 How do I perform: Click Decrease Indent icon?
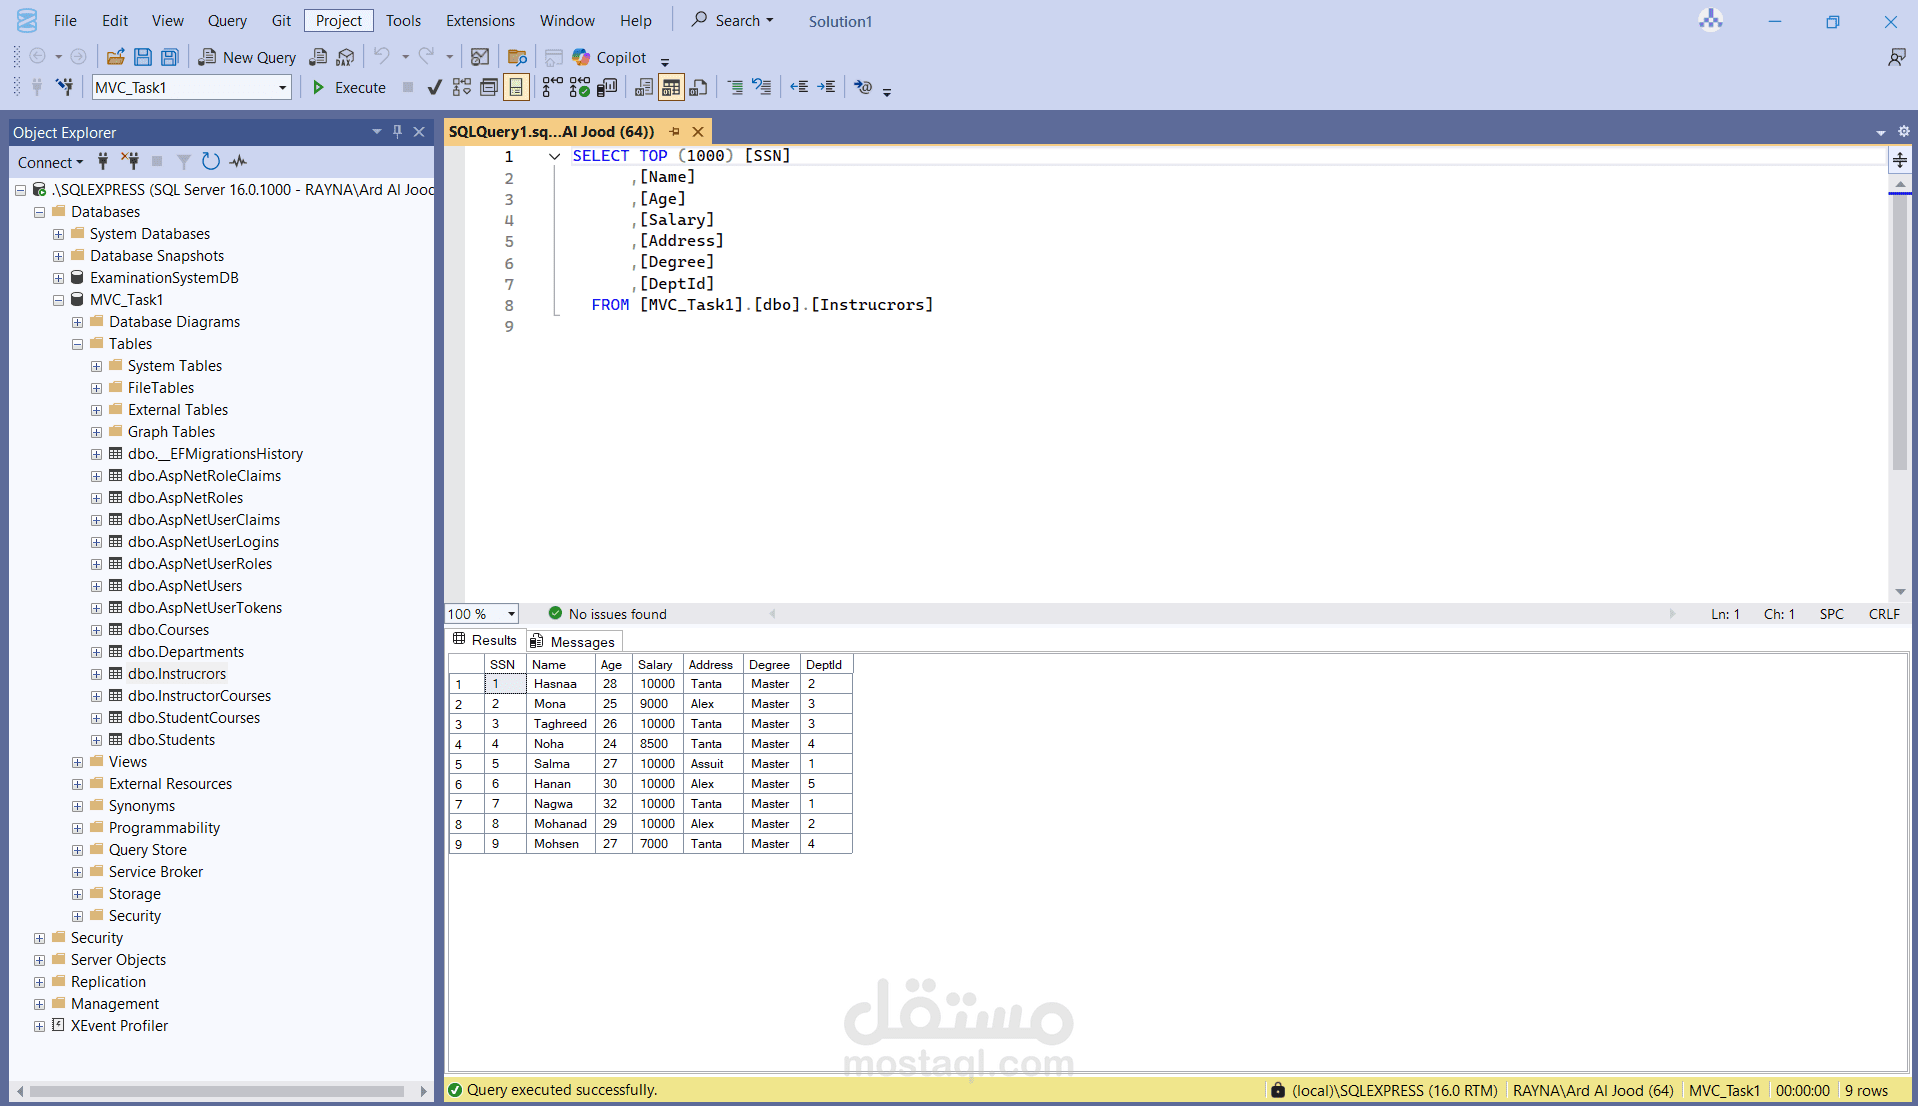(x=799, y=87)
